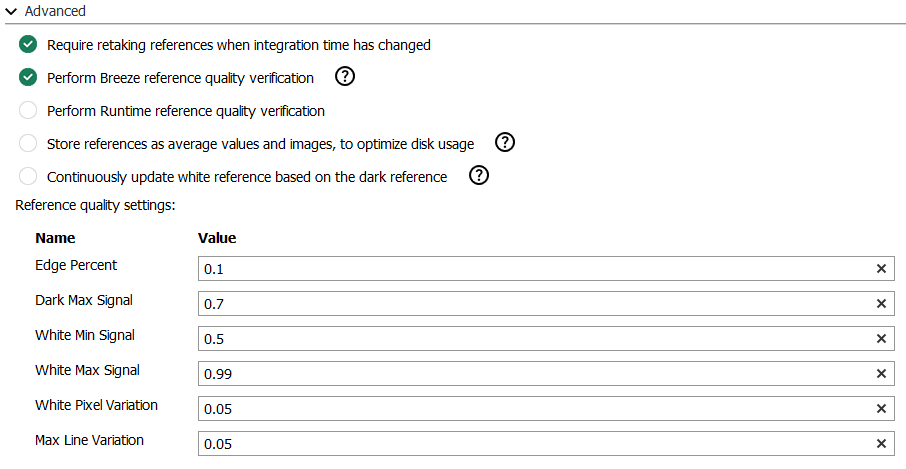Screen dimensions: 906x469
Task: Show help for storing references as averages
Action: click(x=505, y=143)
